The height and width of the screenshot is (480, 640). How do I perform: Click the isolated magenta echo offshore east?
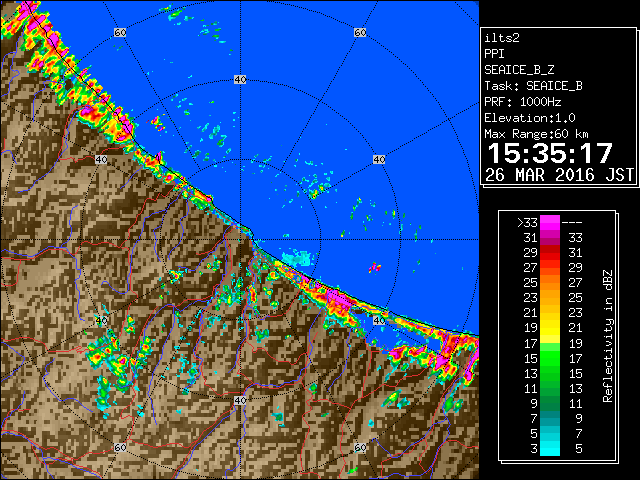[x=375, y=267]
